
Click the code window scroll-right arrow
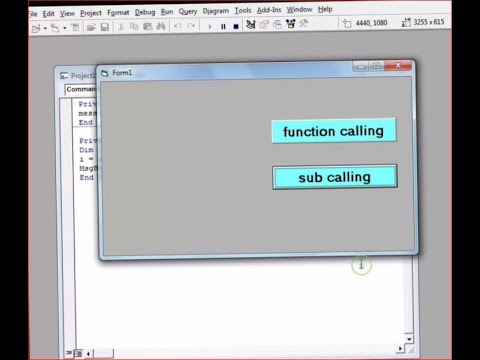coord(400,349)
